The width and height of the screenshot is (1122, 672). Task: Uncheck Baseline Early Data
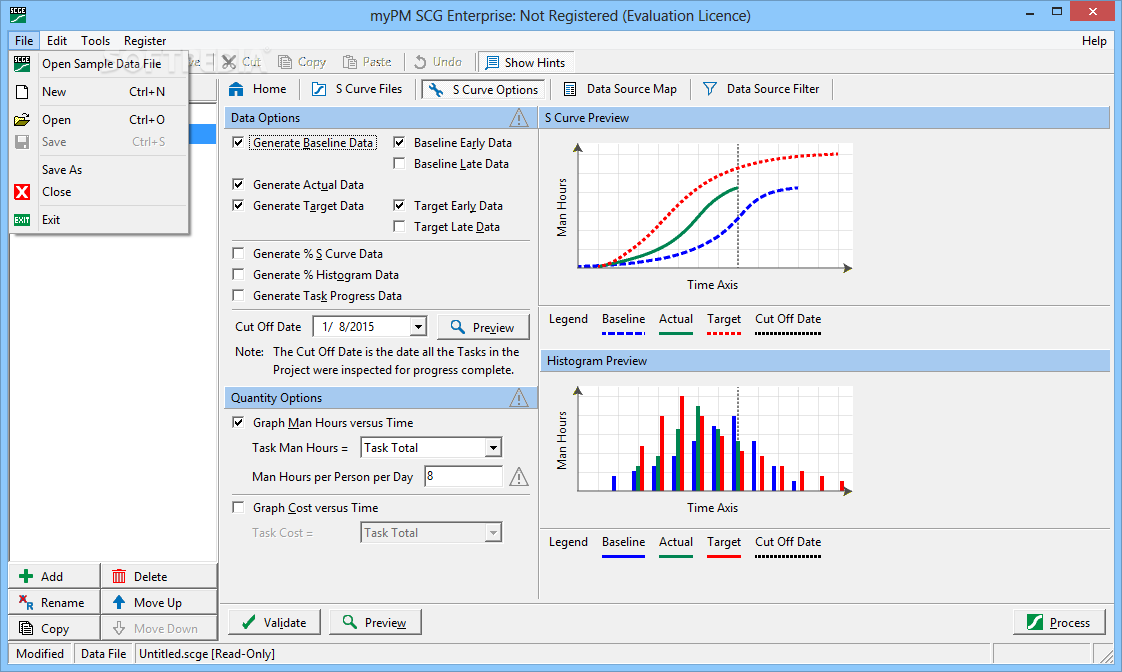399,142
